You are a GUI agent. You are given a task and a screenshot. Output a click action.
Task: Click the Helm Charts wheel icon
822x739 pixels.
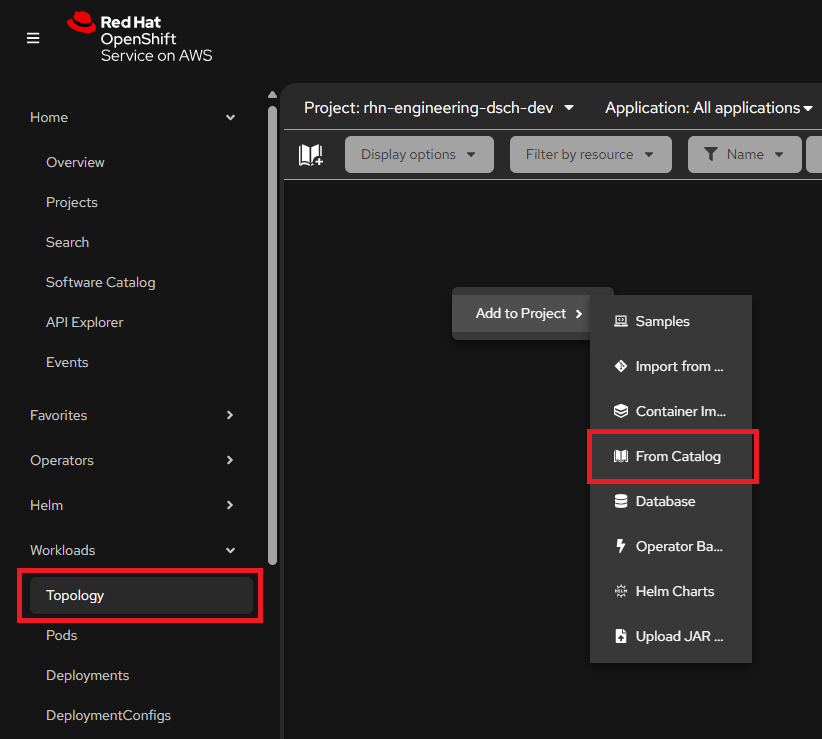click(620, 591)
